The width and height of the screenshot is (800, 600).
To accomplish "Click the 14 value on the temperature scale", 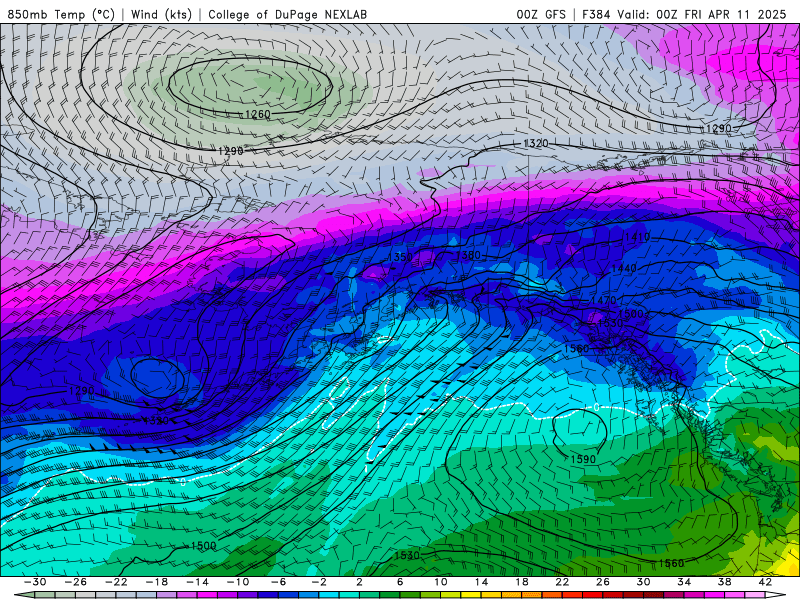I will click(481, 582).
